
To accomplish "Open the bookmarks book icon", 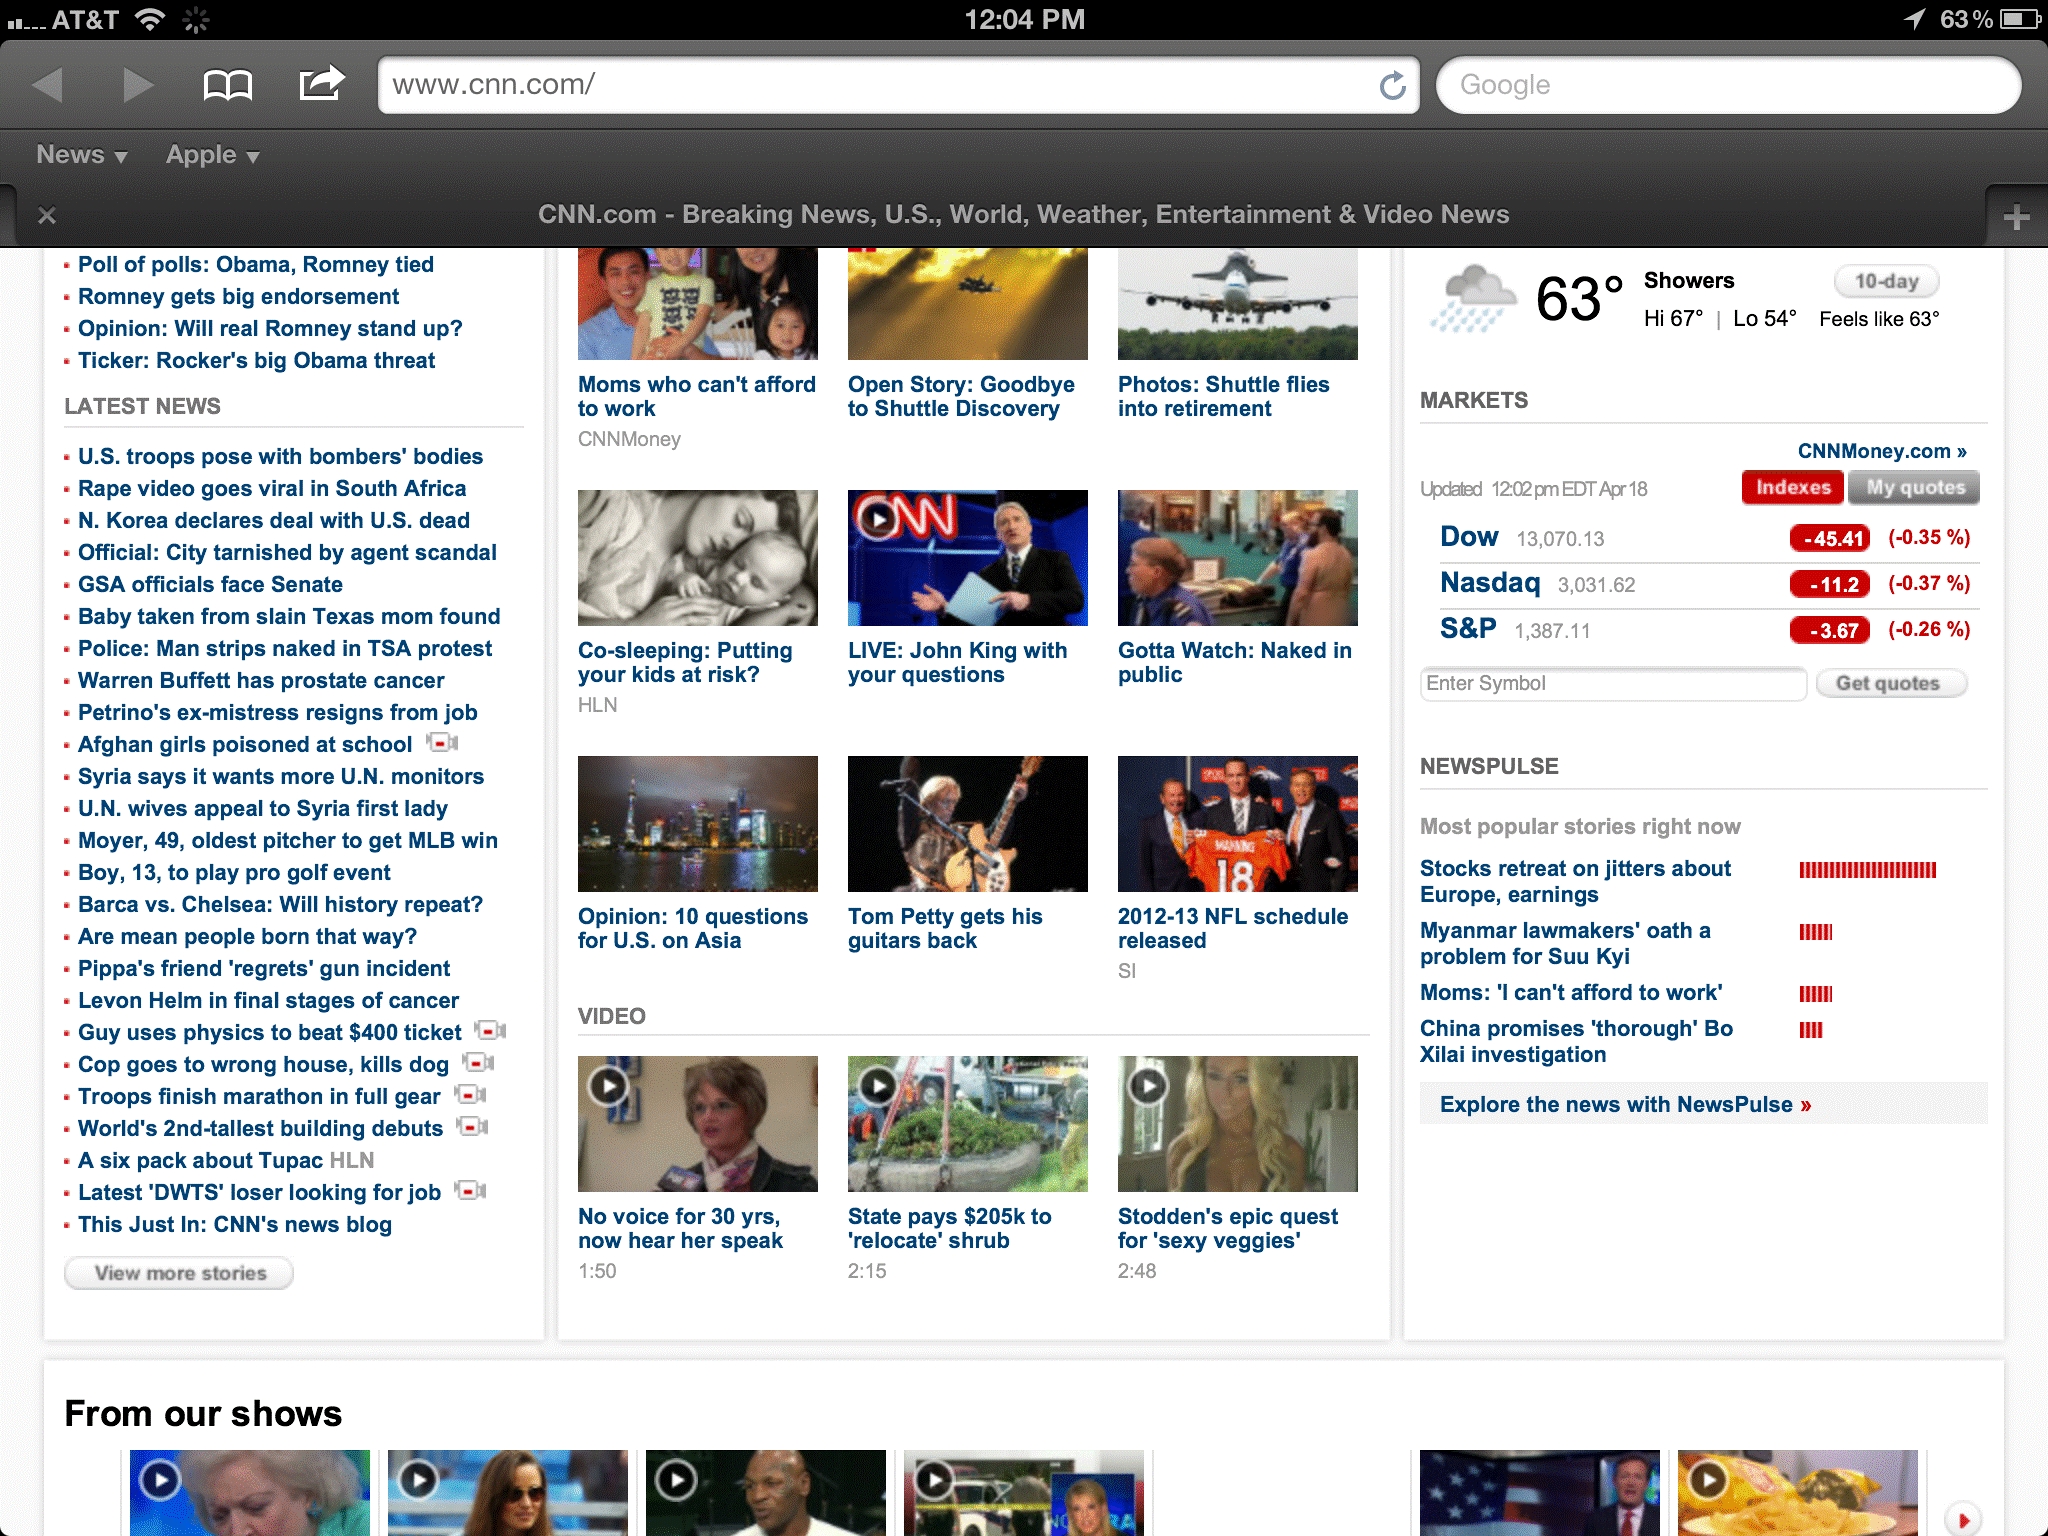I will pos(228,85).
